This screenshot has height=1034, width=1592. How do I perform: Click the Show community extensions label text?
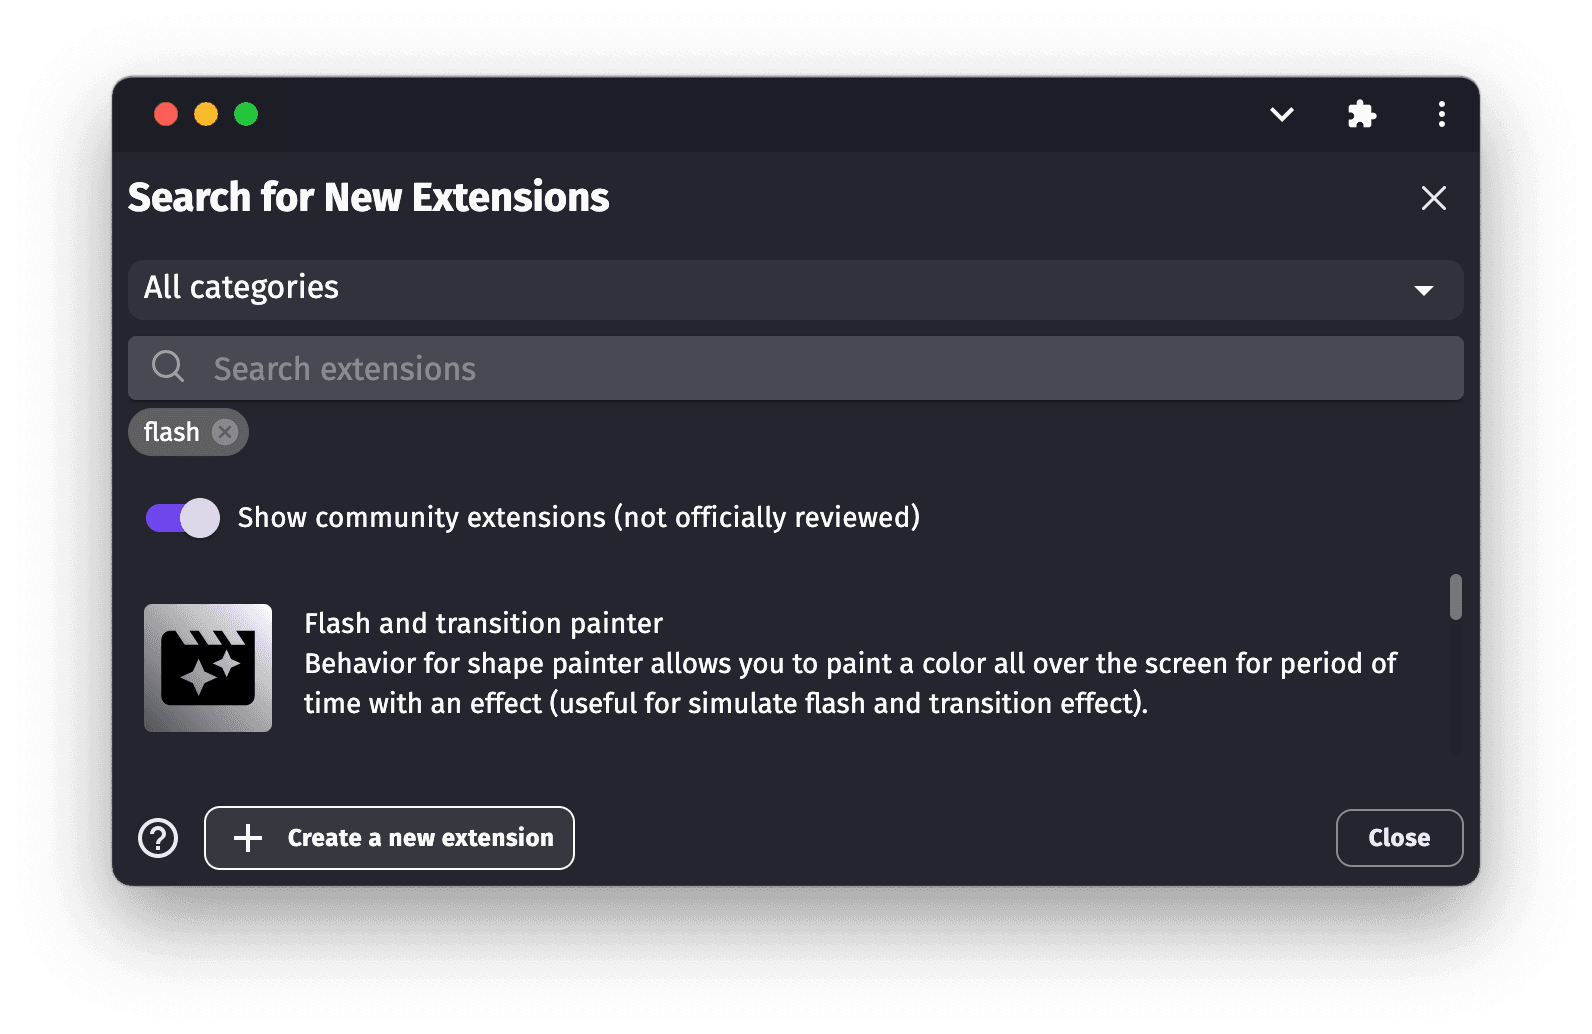coord(578,518)
